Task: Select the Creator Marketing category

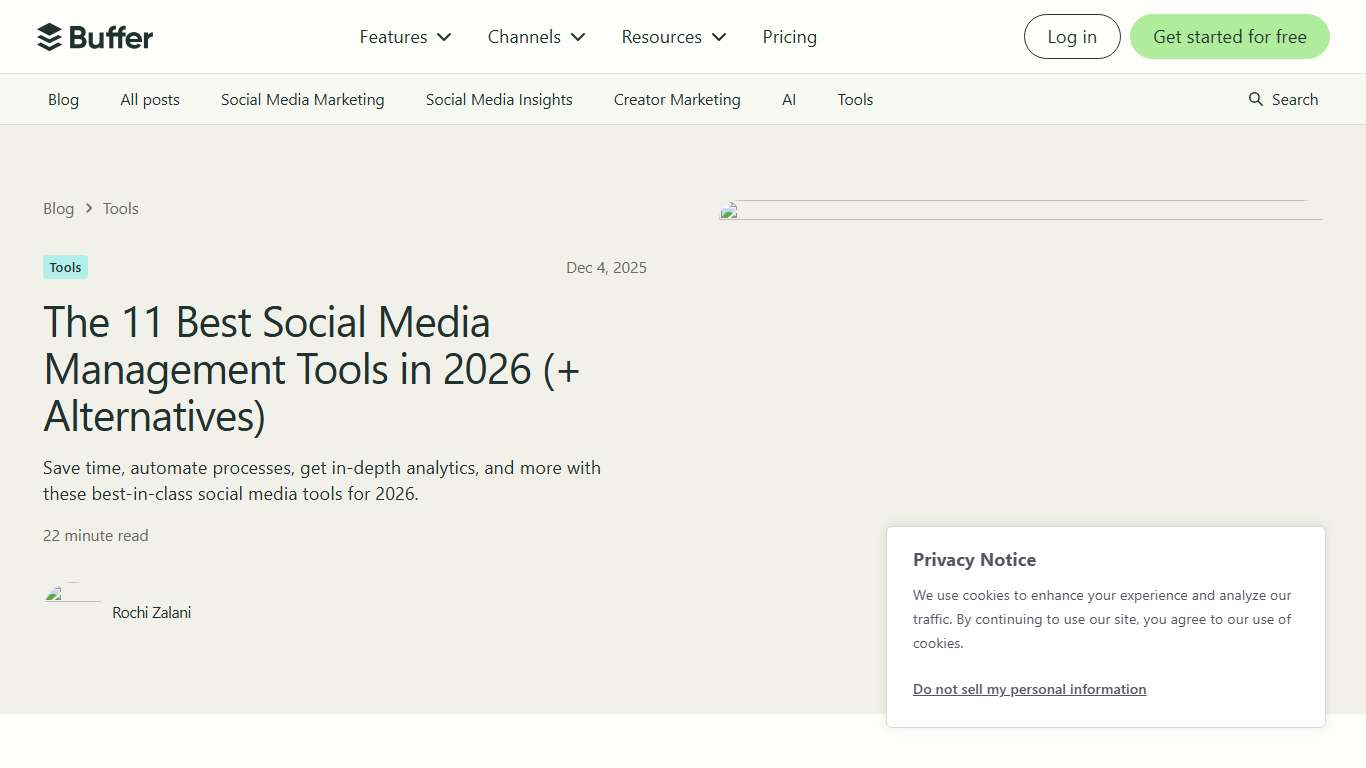Action: click(x=676, y=99)
